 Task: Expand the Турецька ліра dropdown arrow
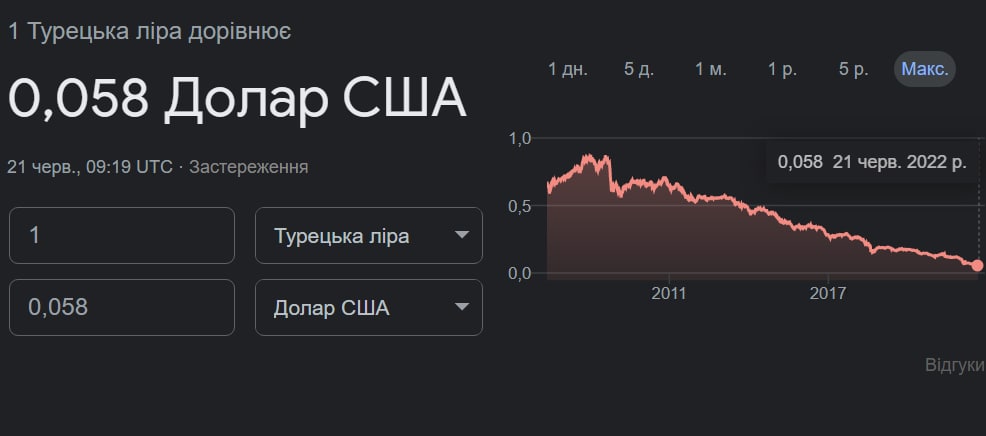pyautogui.click(x=461, y=235)
